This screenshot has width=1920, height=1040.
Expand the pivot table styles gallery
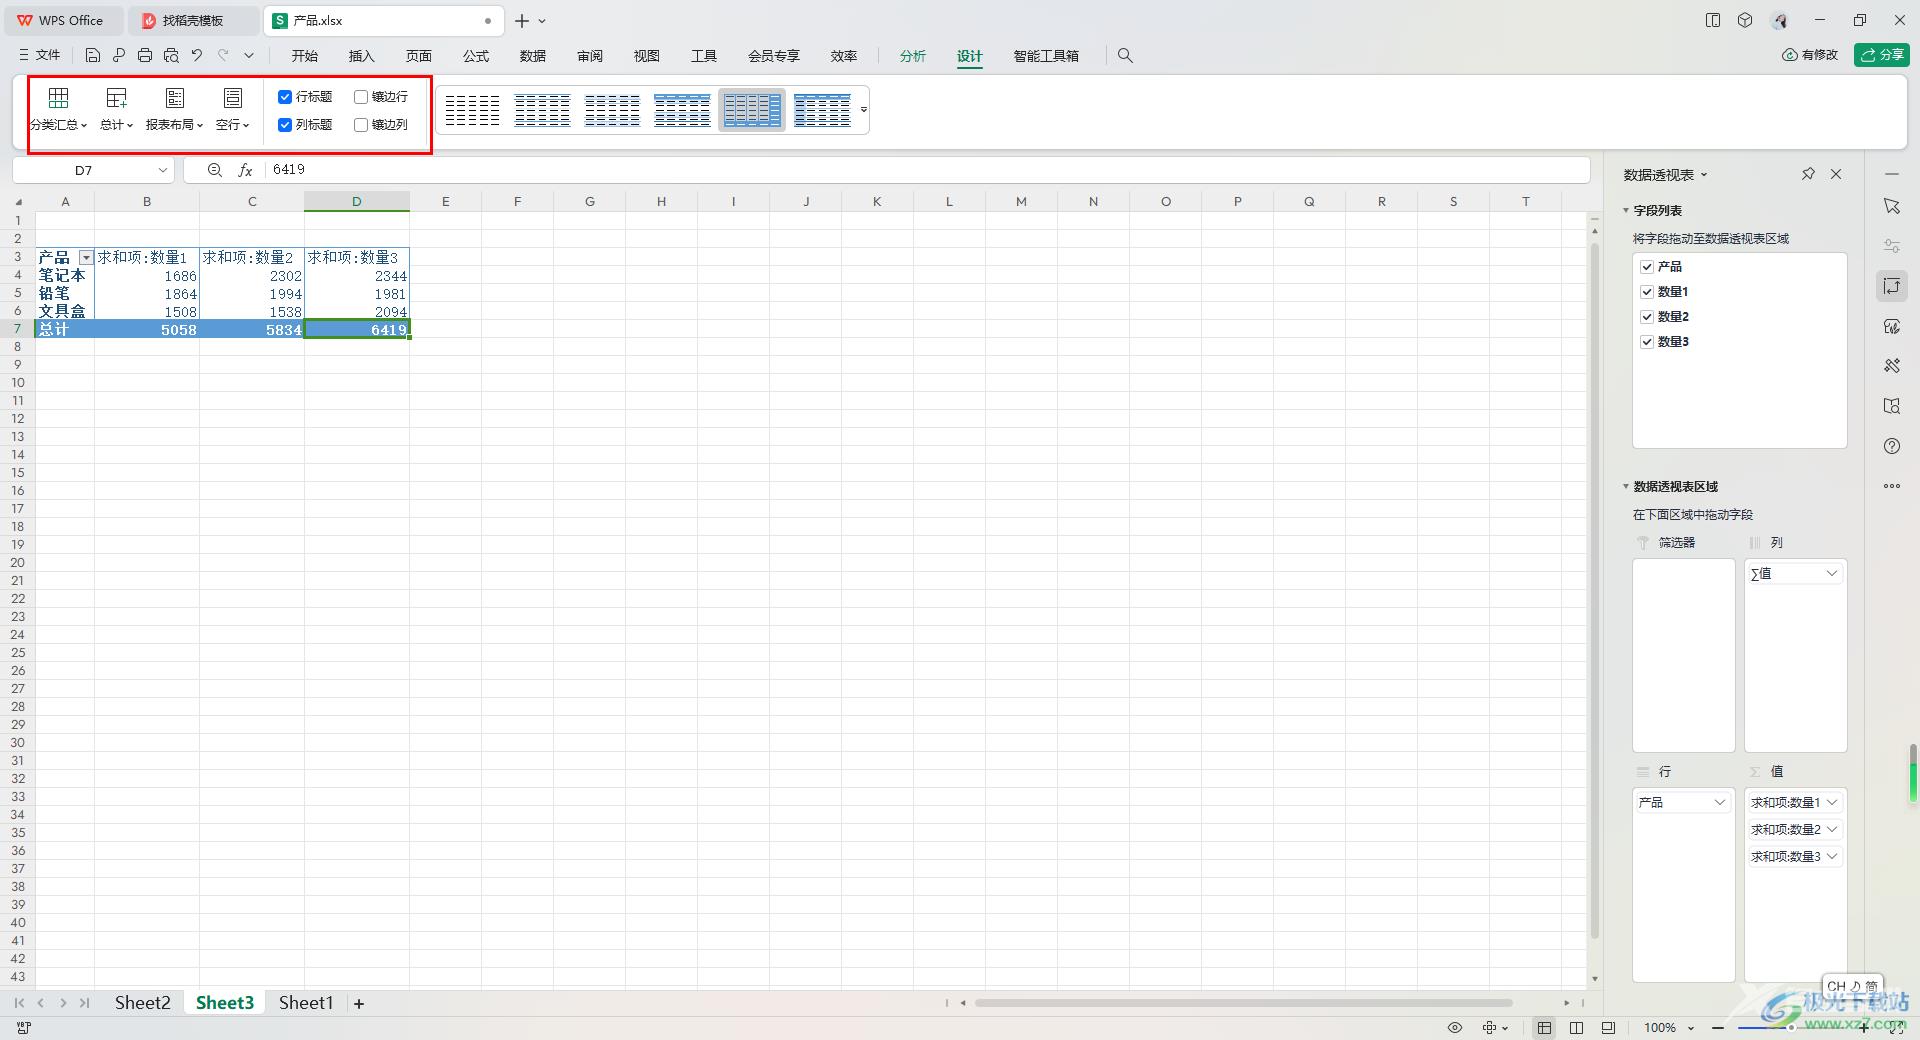tap(864, 110)
